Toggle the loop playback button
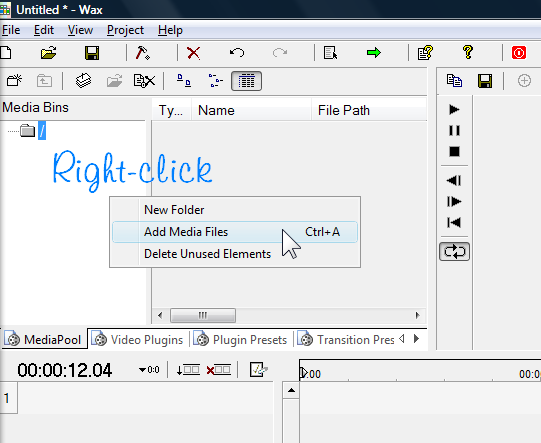Viewport: 541px width, 443px height. (x=454, y=252)
